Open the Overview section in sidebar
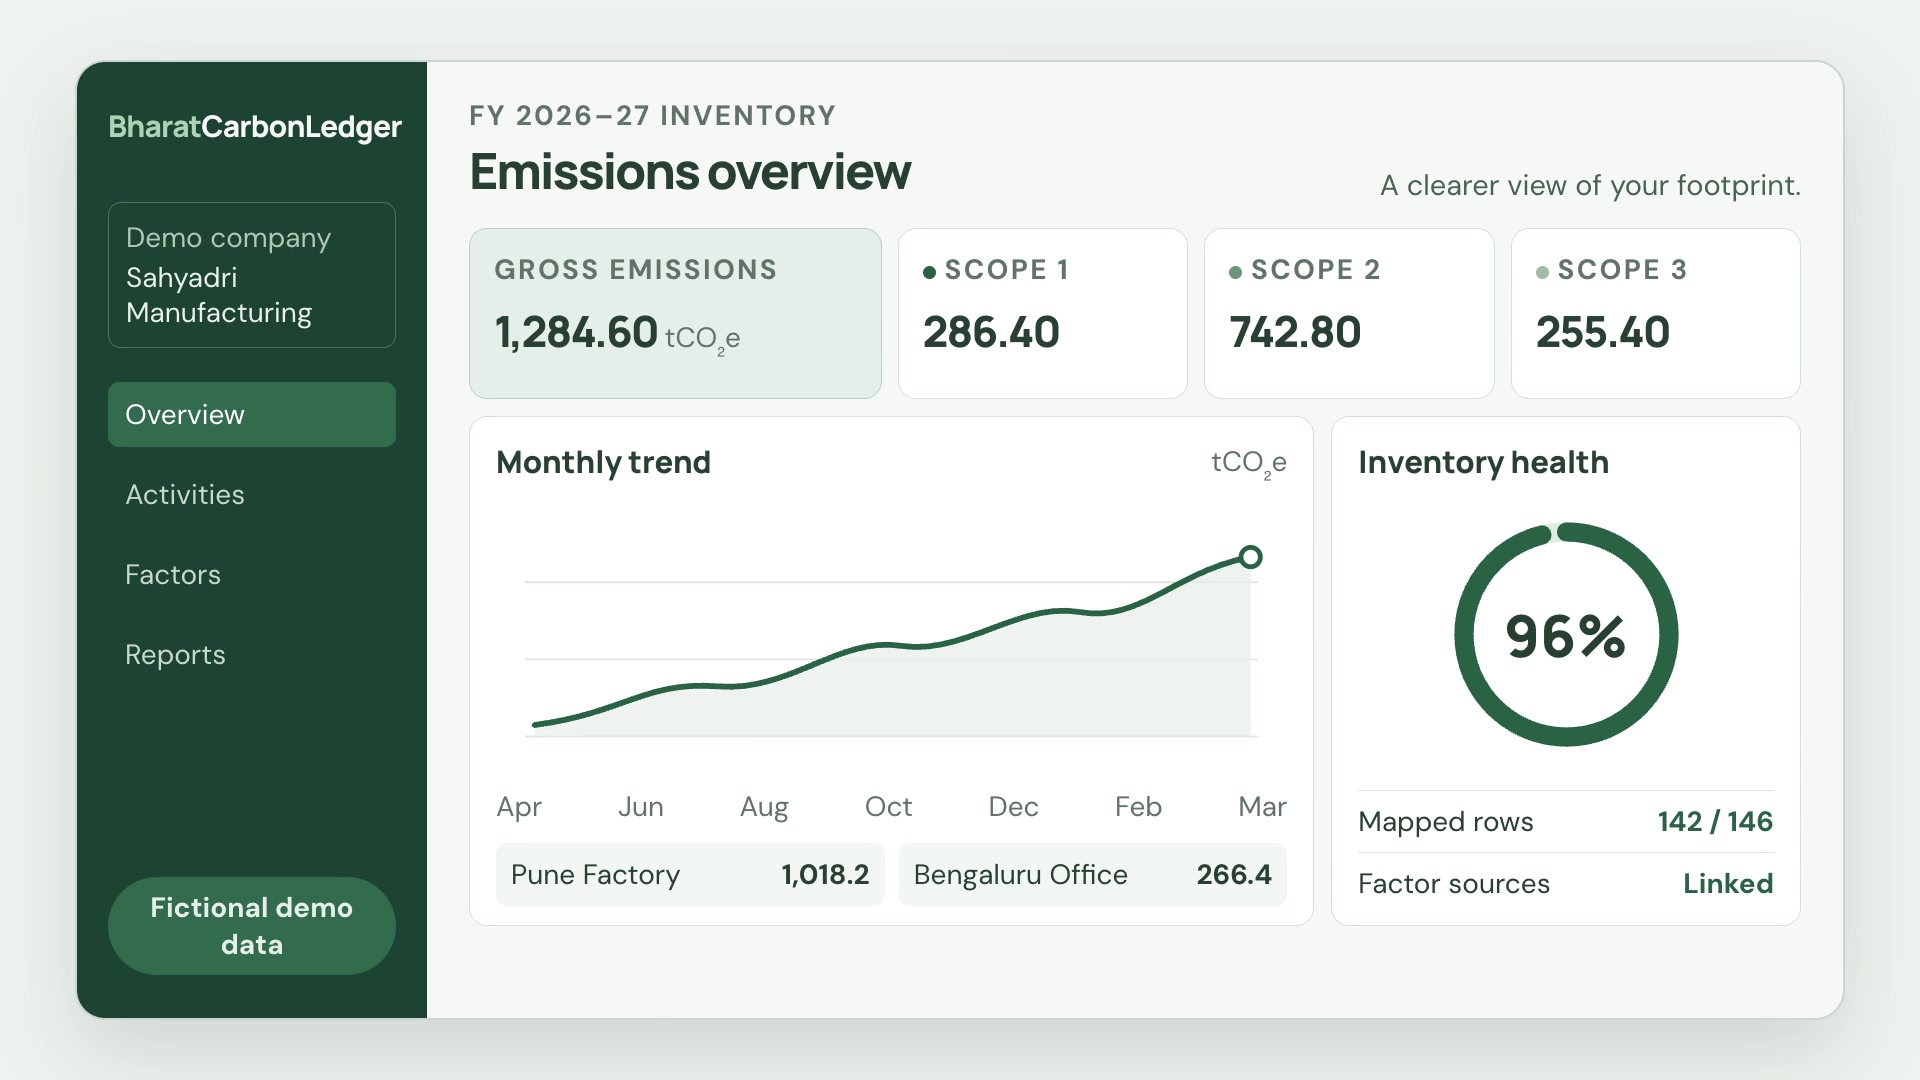This screenshot has width=1920, height=1080. pos(251,414)
